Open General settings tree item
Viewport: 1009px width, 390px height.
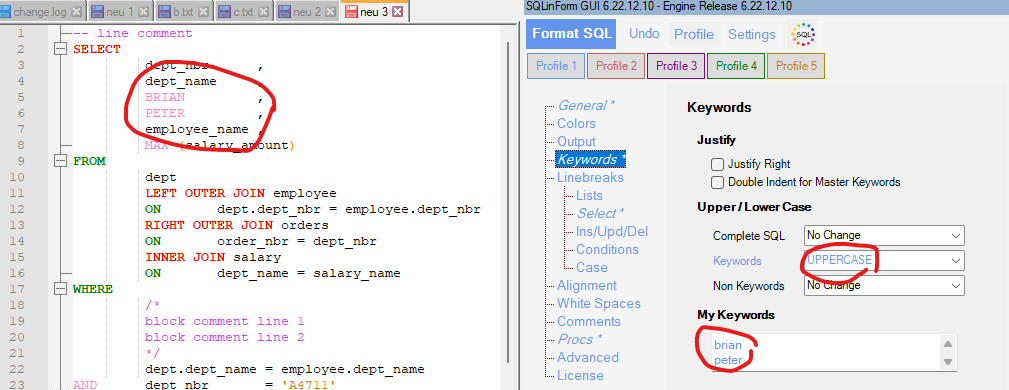586,106
